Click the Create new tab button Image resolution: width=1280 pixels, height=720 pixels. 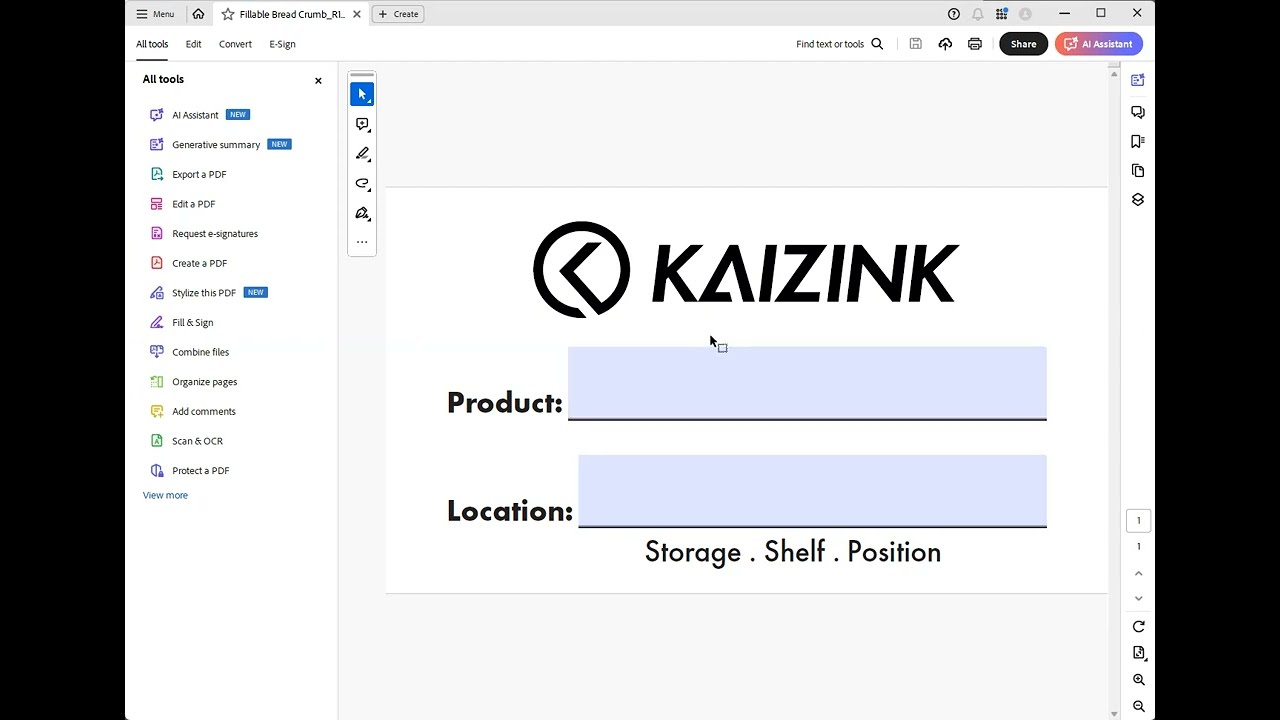(x=398, y=14)
